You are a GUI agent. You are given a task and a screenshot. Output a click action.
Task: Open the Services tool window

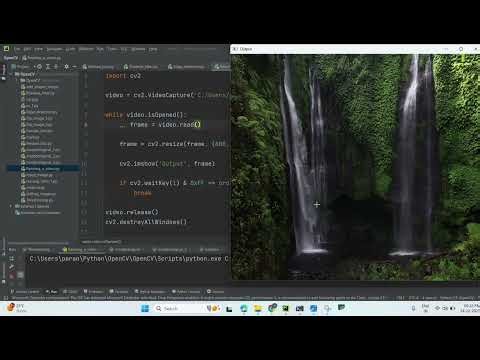coord(216,292)
